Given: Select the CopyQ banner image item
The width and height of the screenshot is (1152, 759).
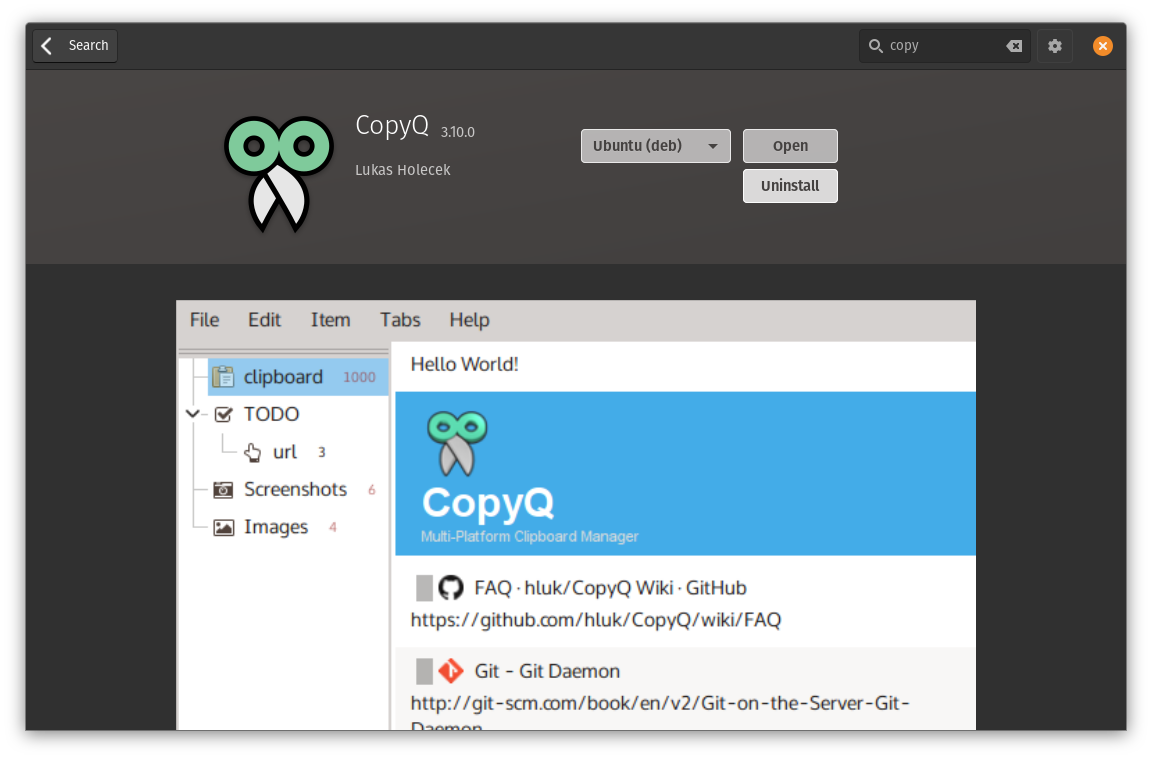Looking at the screenshot, I should pyautogui.click(x=685, y=474).
